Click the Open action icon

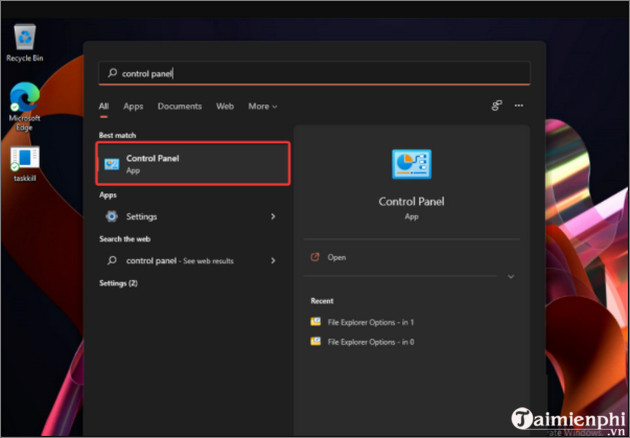[x=315, y=257]
